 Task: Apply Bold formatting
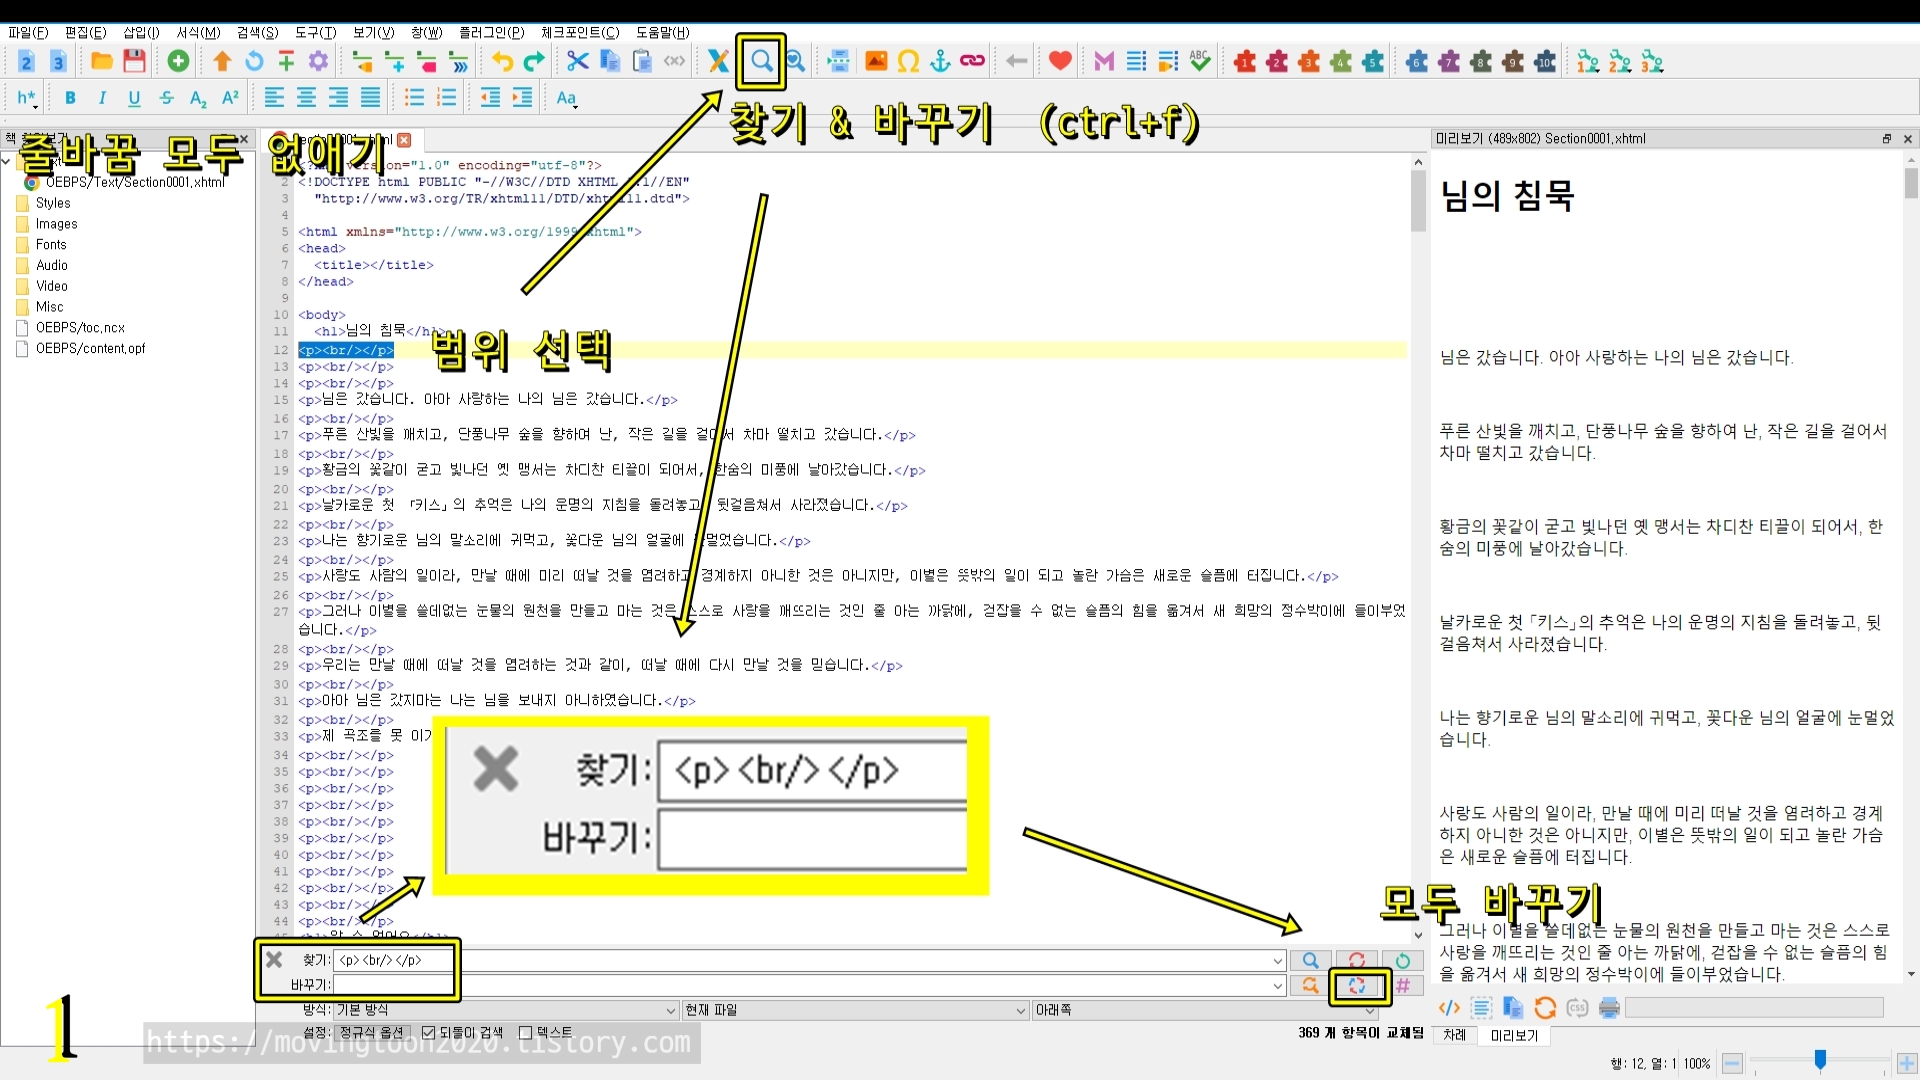pyautogui.click(x=70, y=98)
